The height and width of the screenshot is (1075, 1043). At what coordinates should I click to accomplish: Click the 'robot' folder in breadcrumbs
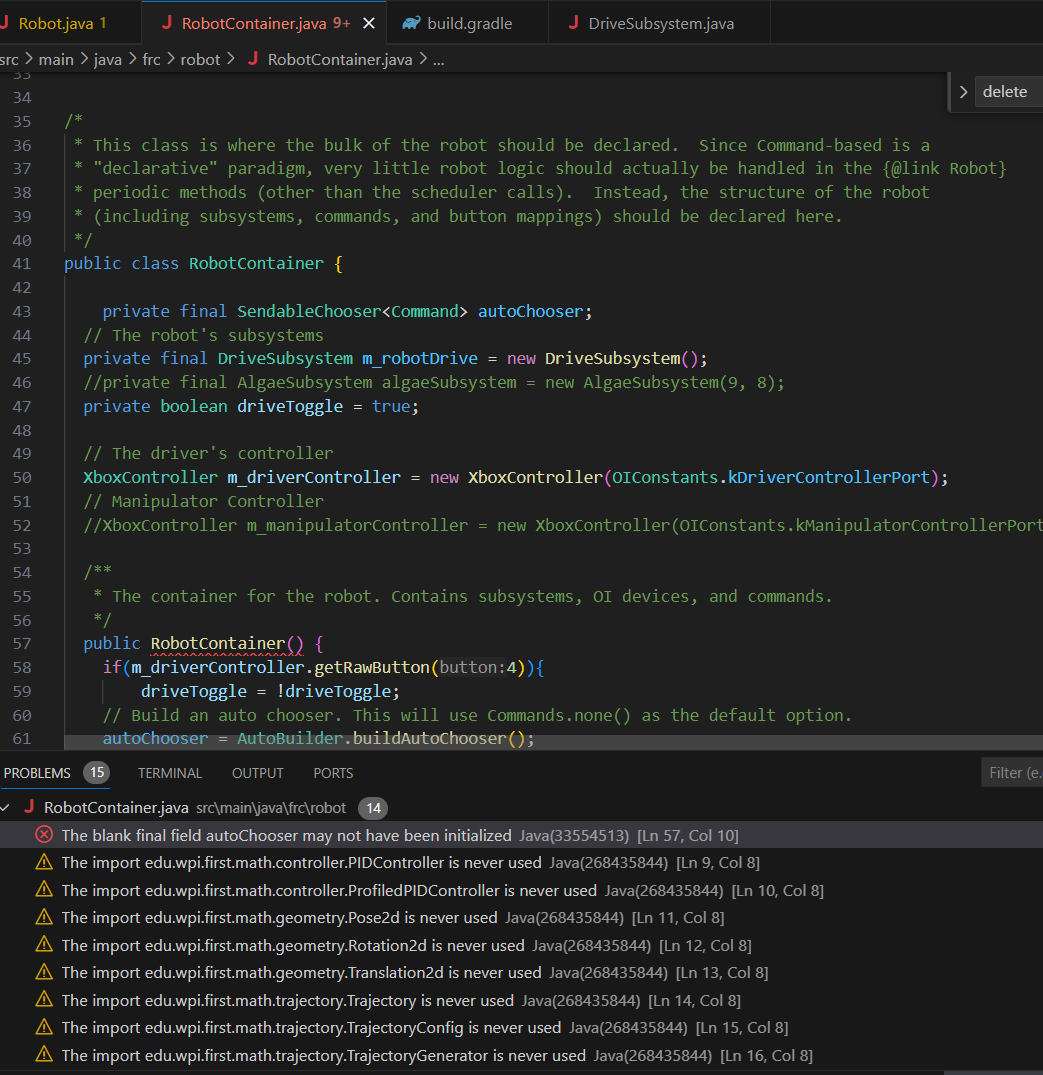coord(200,60)
